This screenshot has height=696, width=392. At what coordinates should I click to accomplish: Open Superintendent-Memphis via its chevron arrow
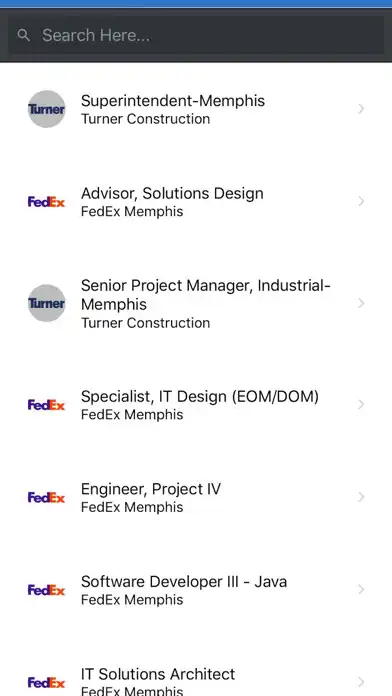point(361,109)
